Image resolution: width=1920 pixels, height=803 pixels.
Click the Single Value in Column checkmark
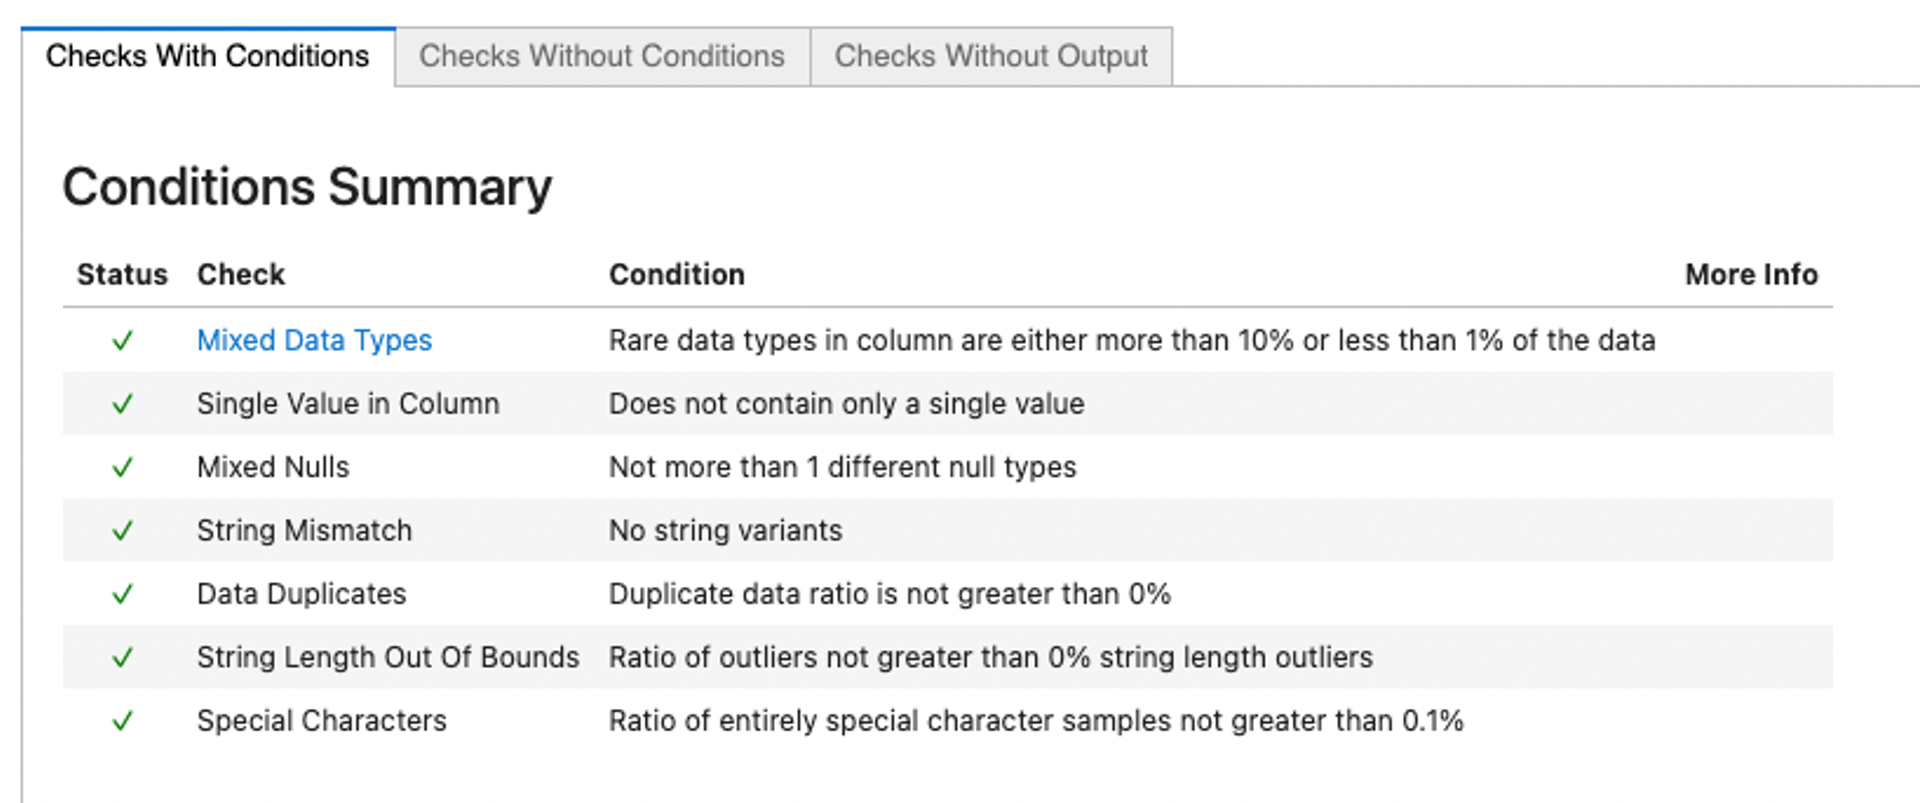[122, 404]
